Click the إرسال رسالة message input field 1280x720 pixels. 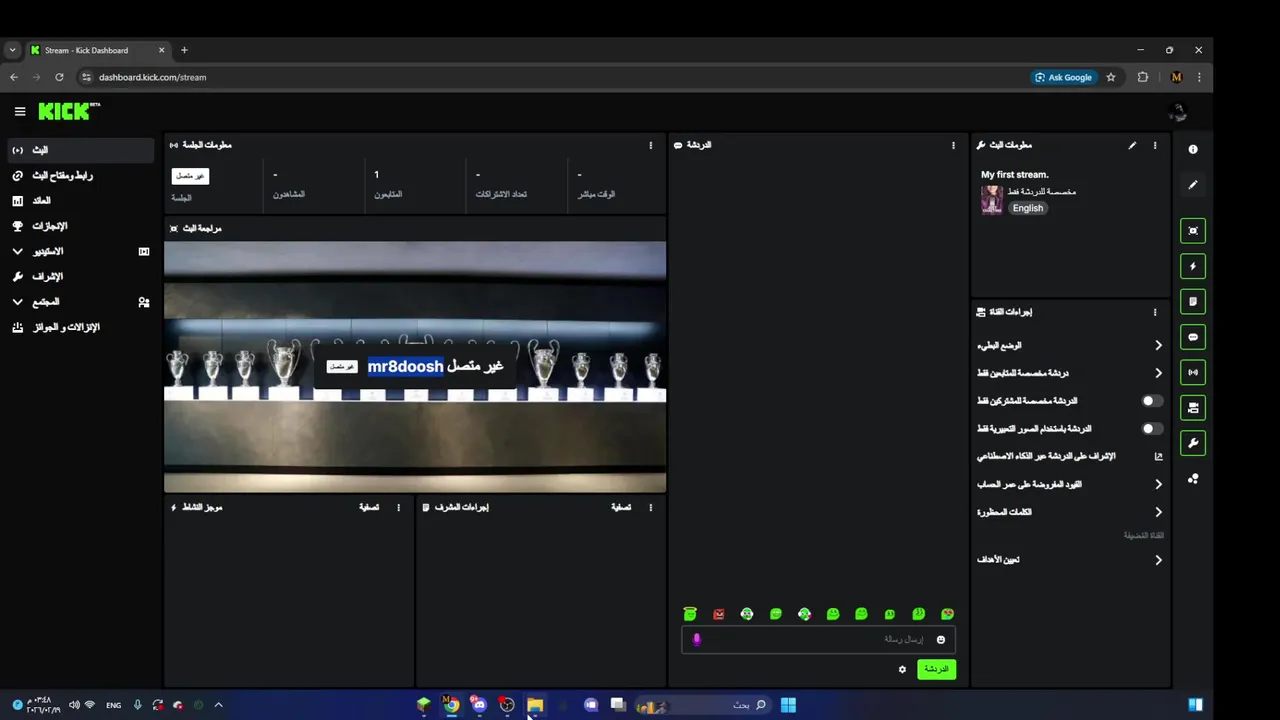click(818, 639)
